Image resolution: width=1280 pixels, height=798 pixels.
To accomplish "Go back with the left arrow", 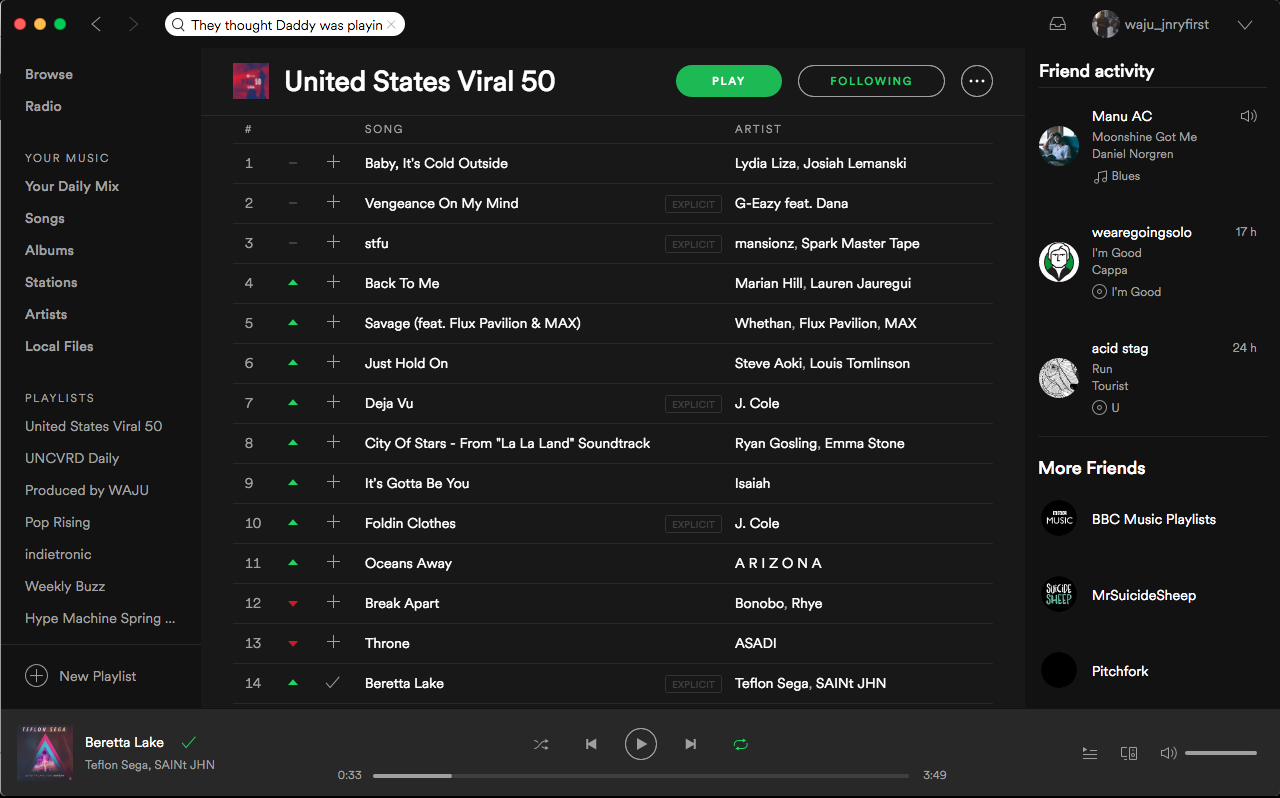I will [96, 25].
